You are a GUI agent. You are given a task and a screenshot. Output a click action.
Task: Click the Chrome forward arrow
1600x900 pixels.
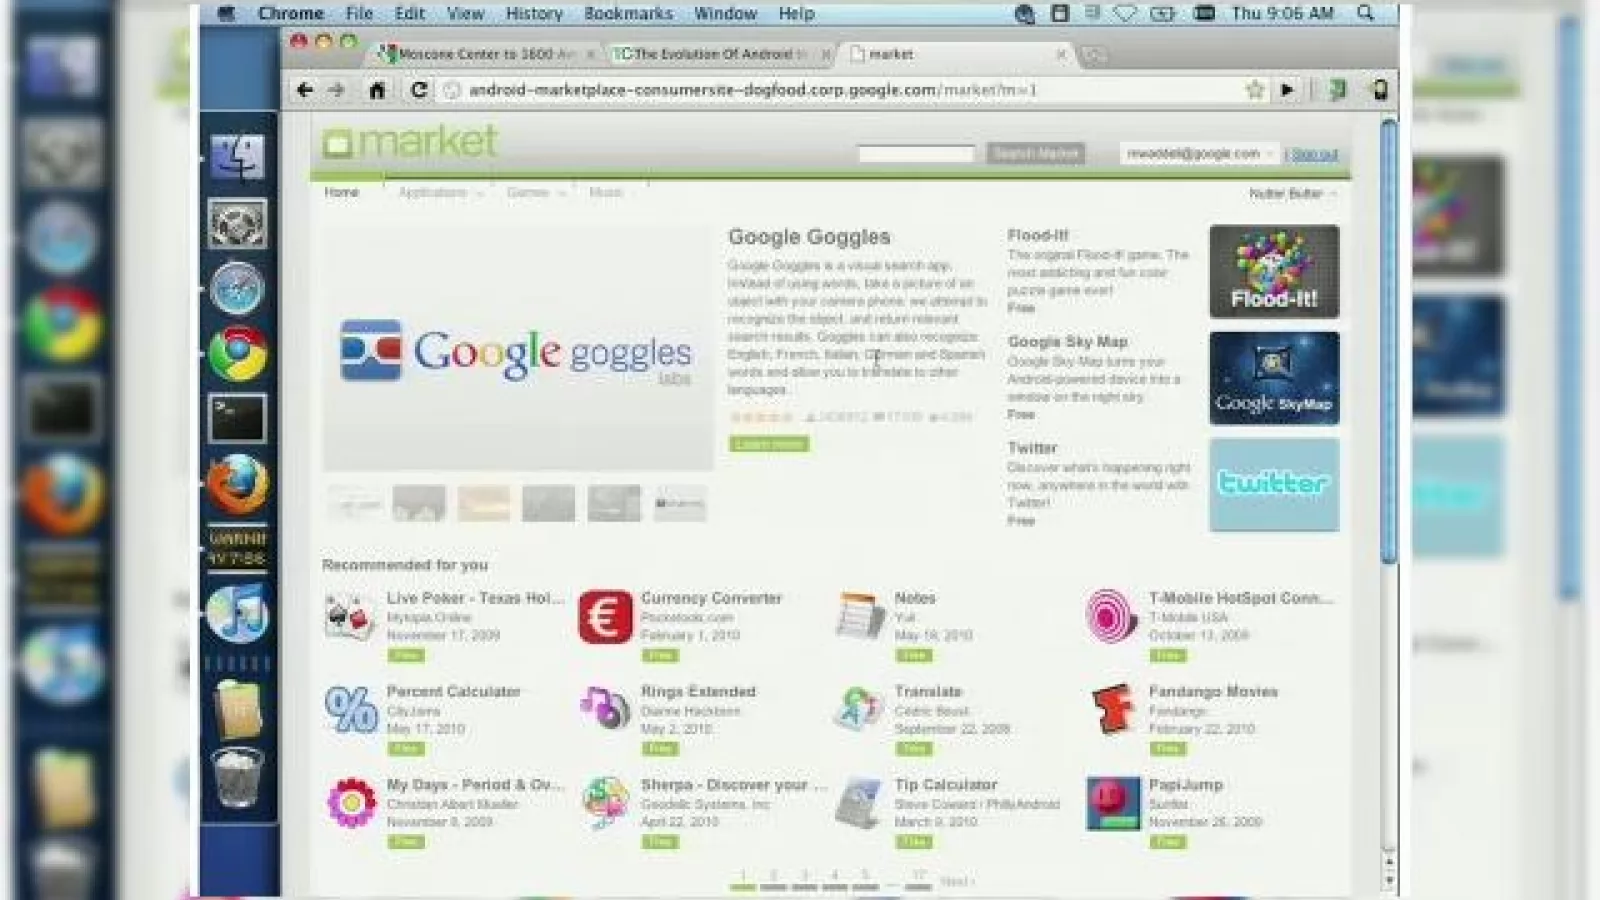click(x=337, y=90)
